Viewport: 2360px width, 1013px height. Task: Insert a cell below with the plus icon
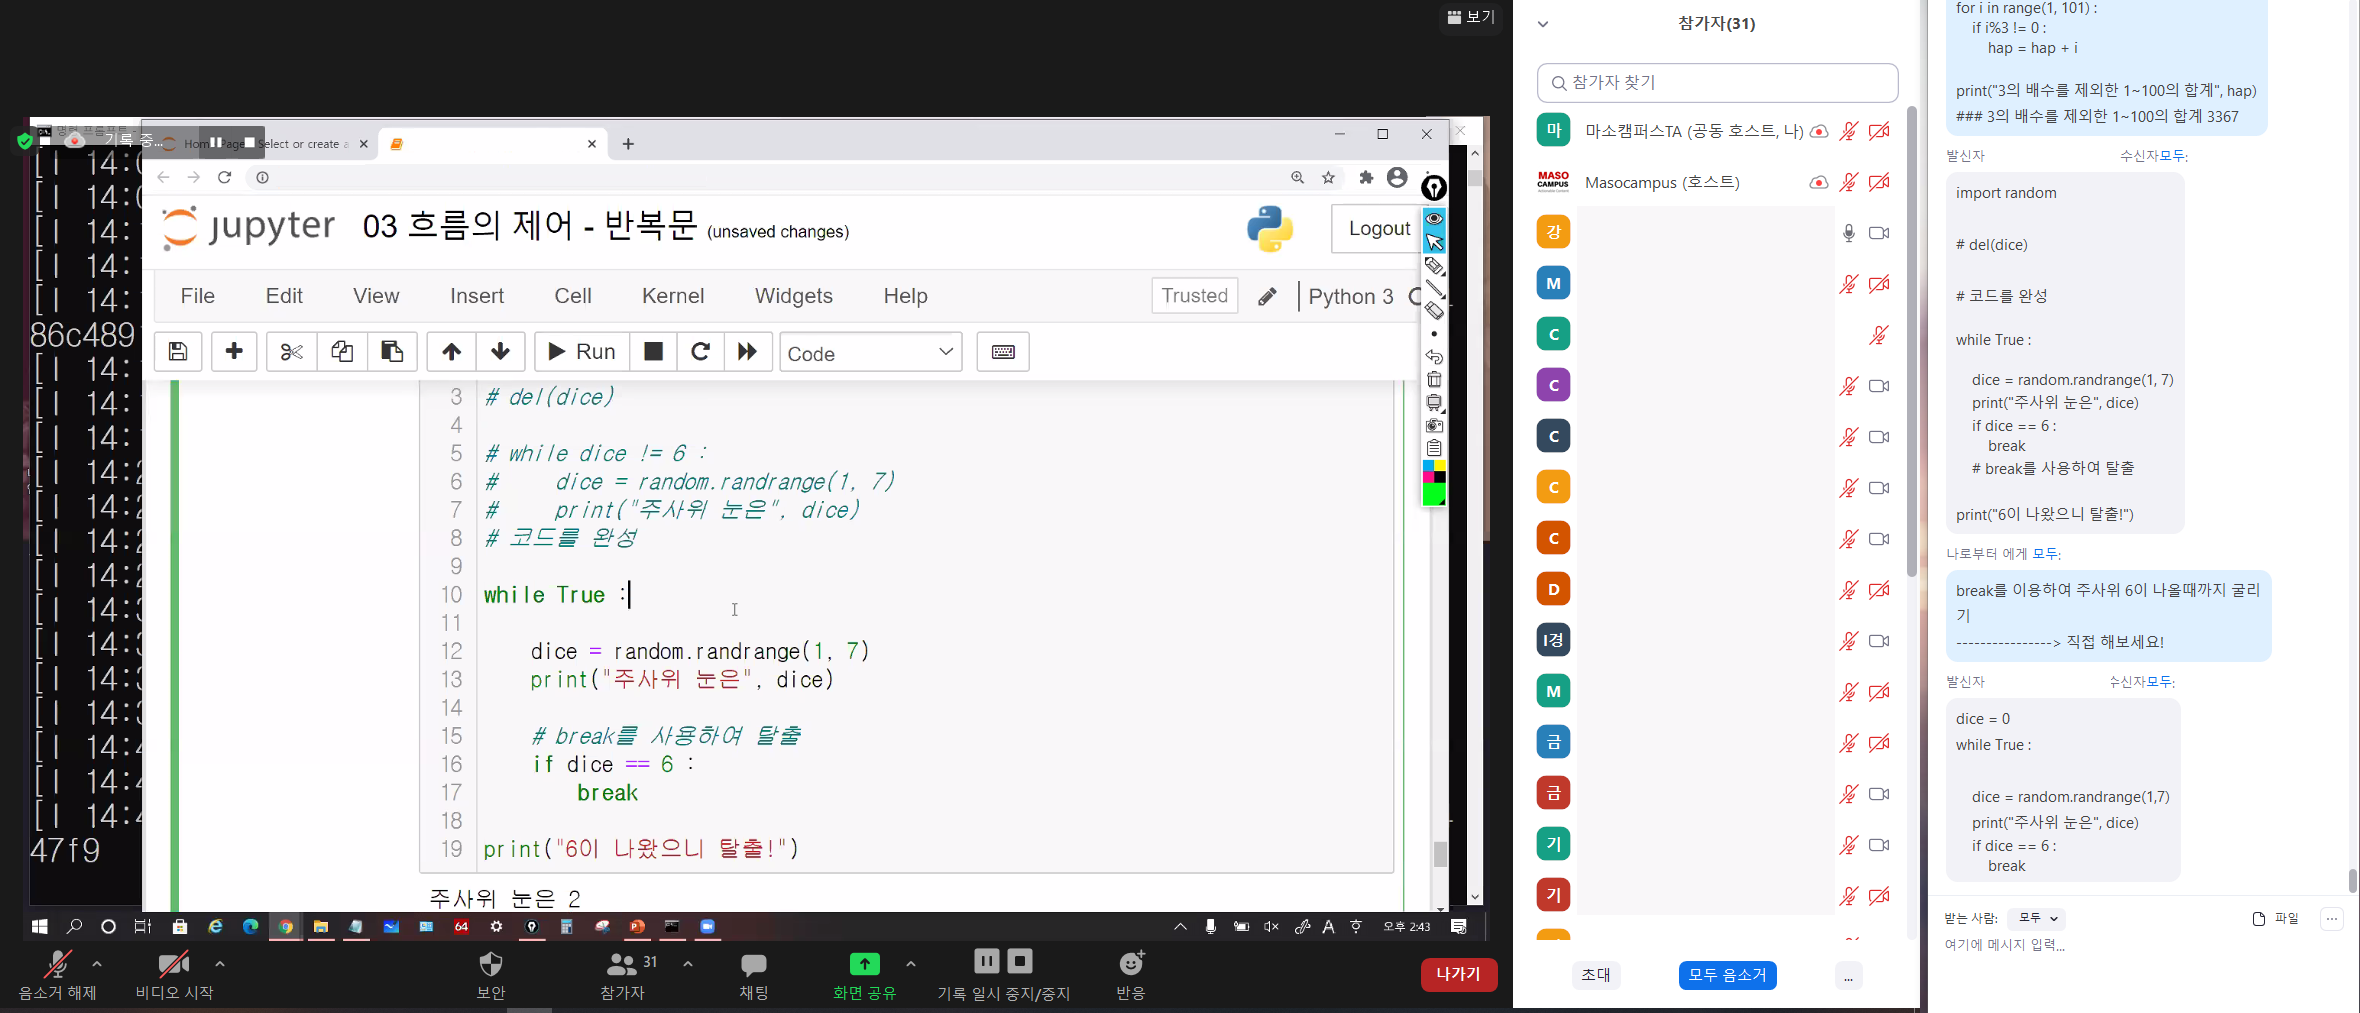point(234,352)
